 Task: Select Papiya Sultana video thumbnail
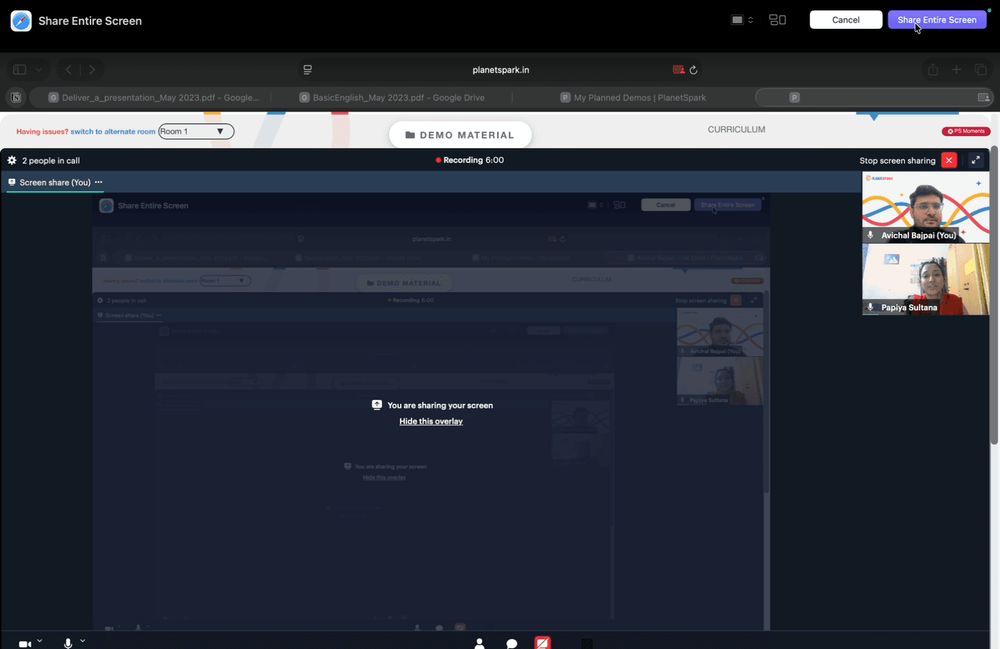[925, 279]
